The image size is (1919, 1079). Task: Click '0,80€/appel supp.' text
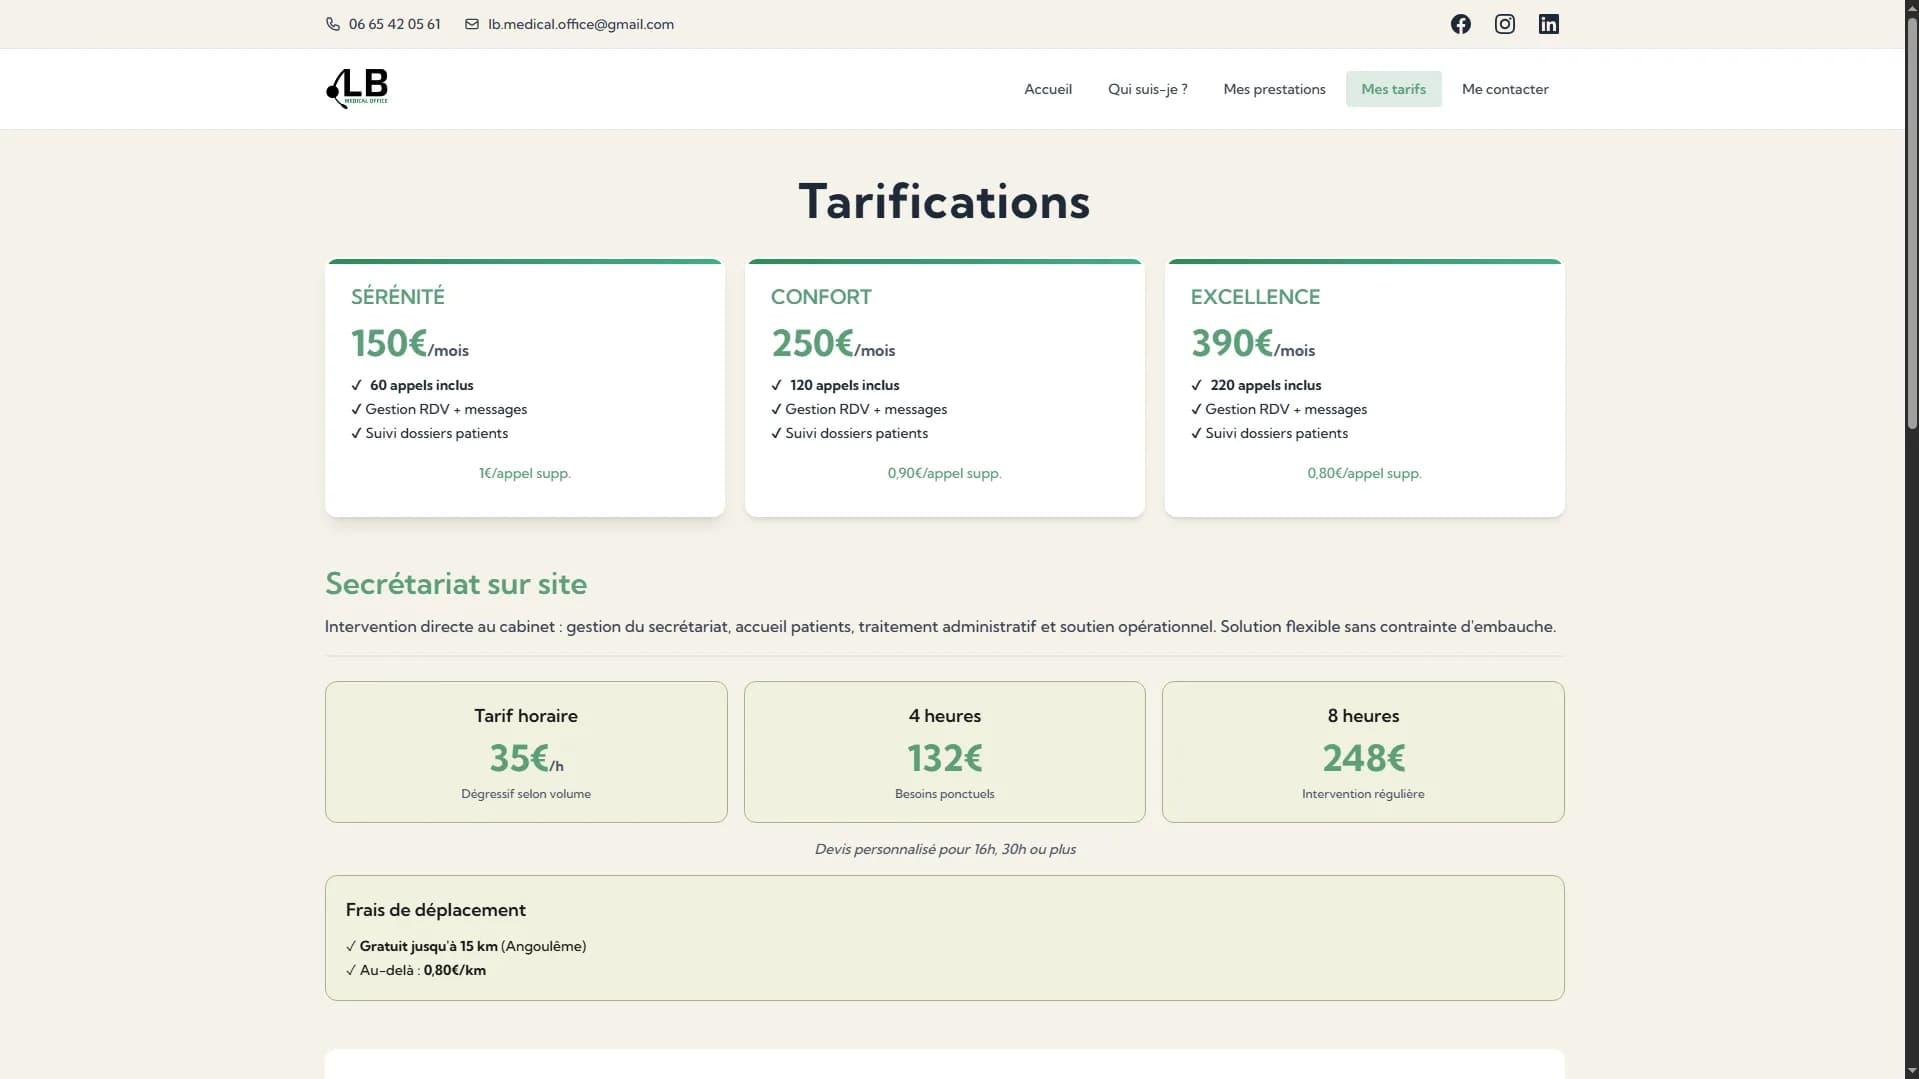1364,473
